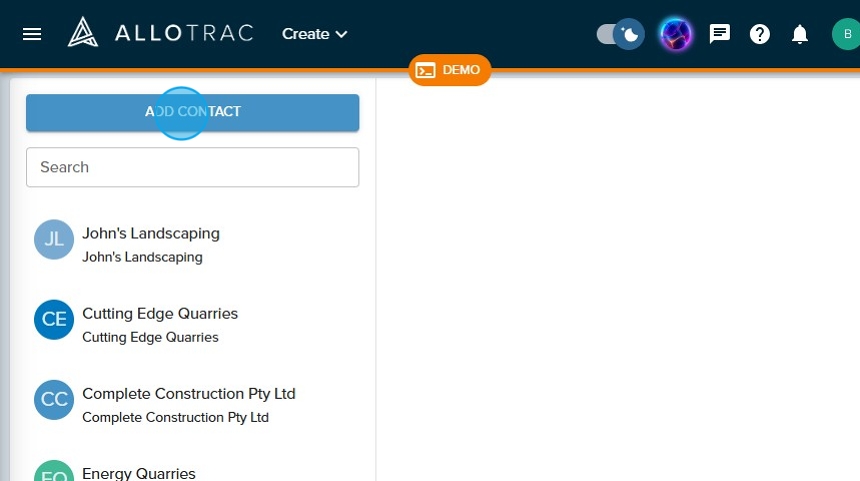The height and width of the screenshot is (481, 860).
Task: Click the JL avatar circle
Action: point(54,240)
